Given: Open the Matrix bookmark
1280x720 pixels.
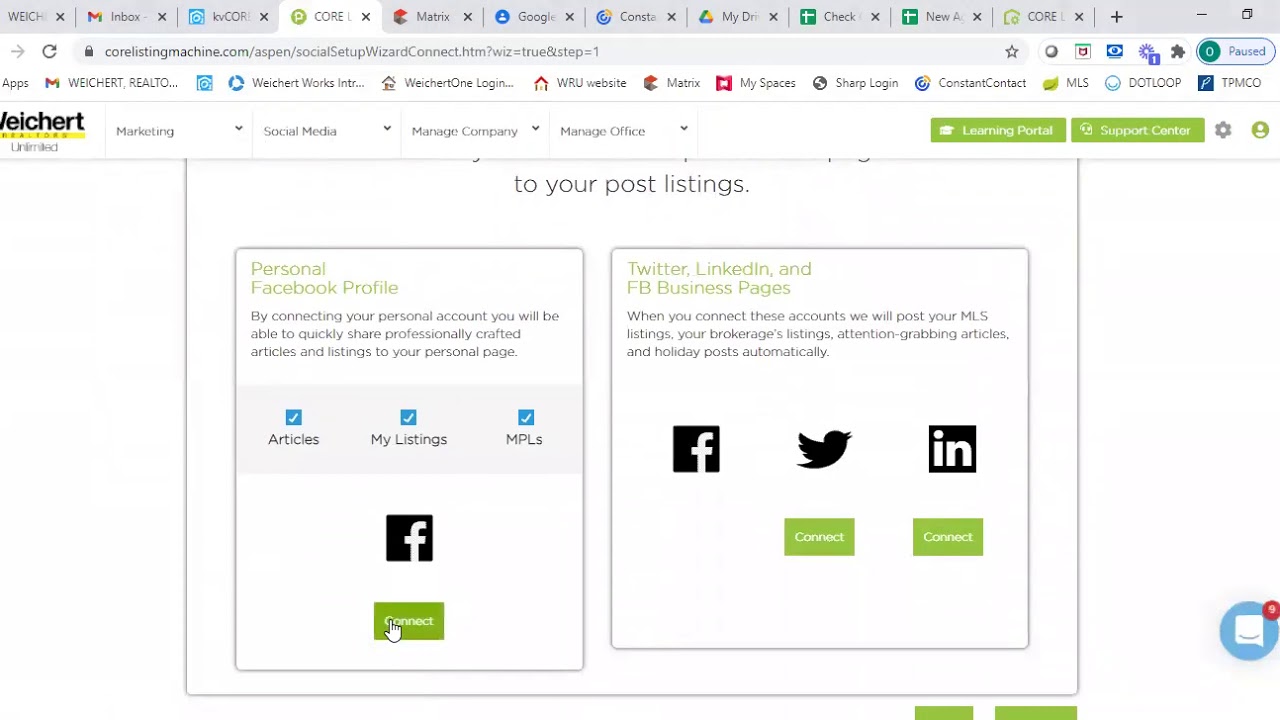Looking at the screenshot, I should point(671,83).
